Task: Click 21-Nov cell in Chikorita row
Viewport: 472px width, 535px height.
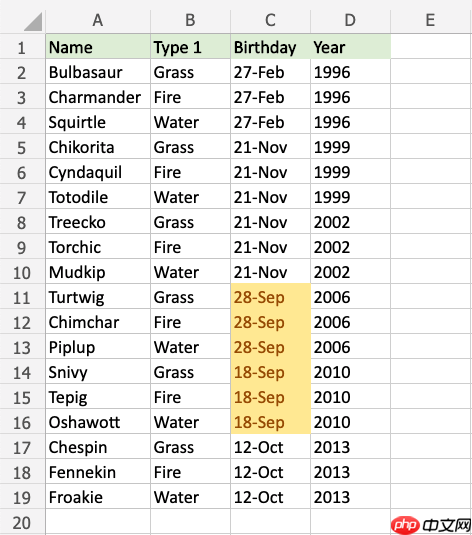Action: pyautogui.click(x=271, y=147)
